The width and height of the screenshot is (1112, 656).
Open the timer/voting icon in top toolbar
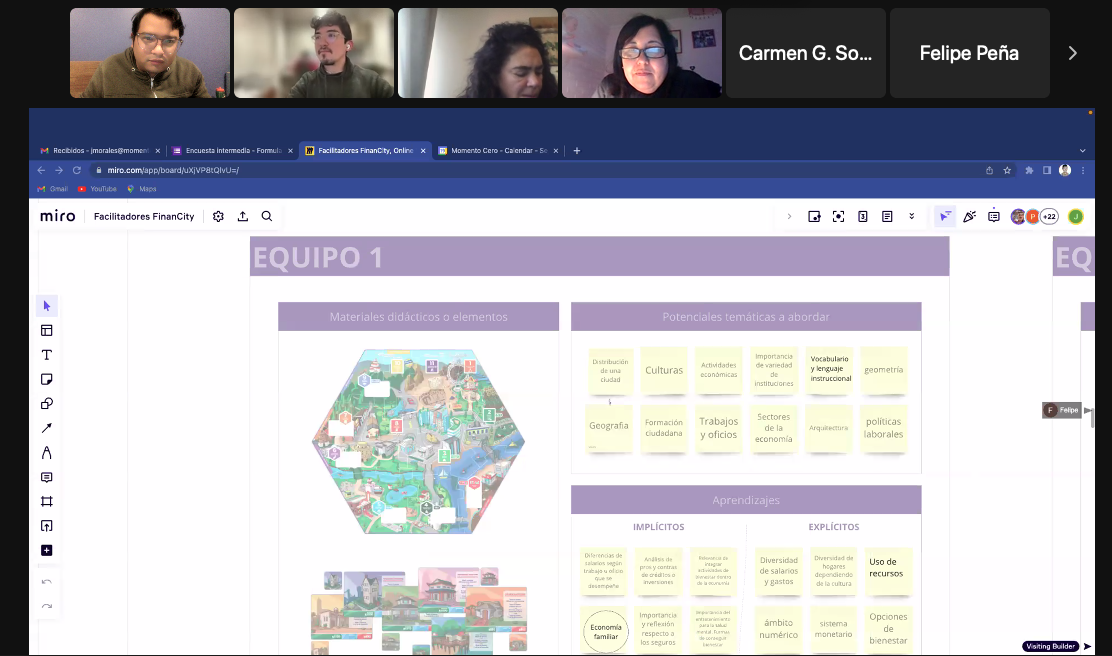click(862, 216)
